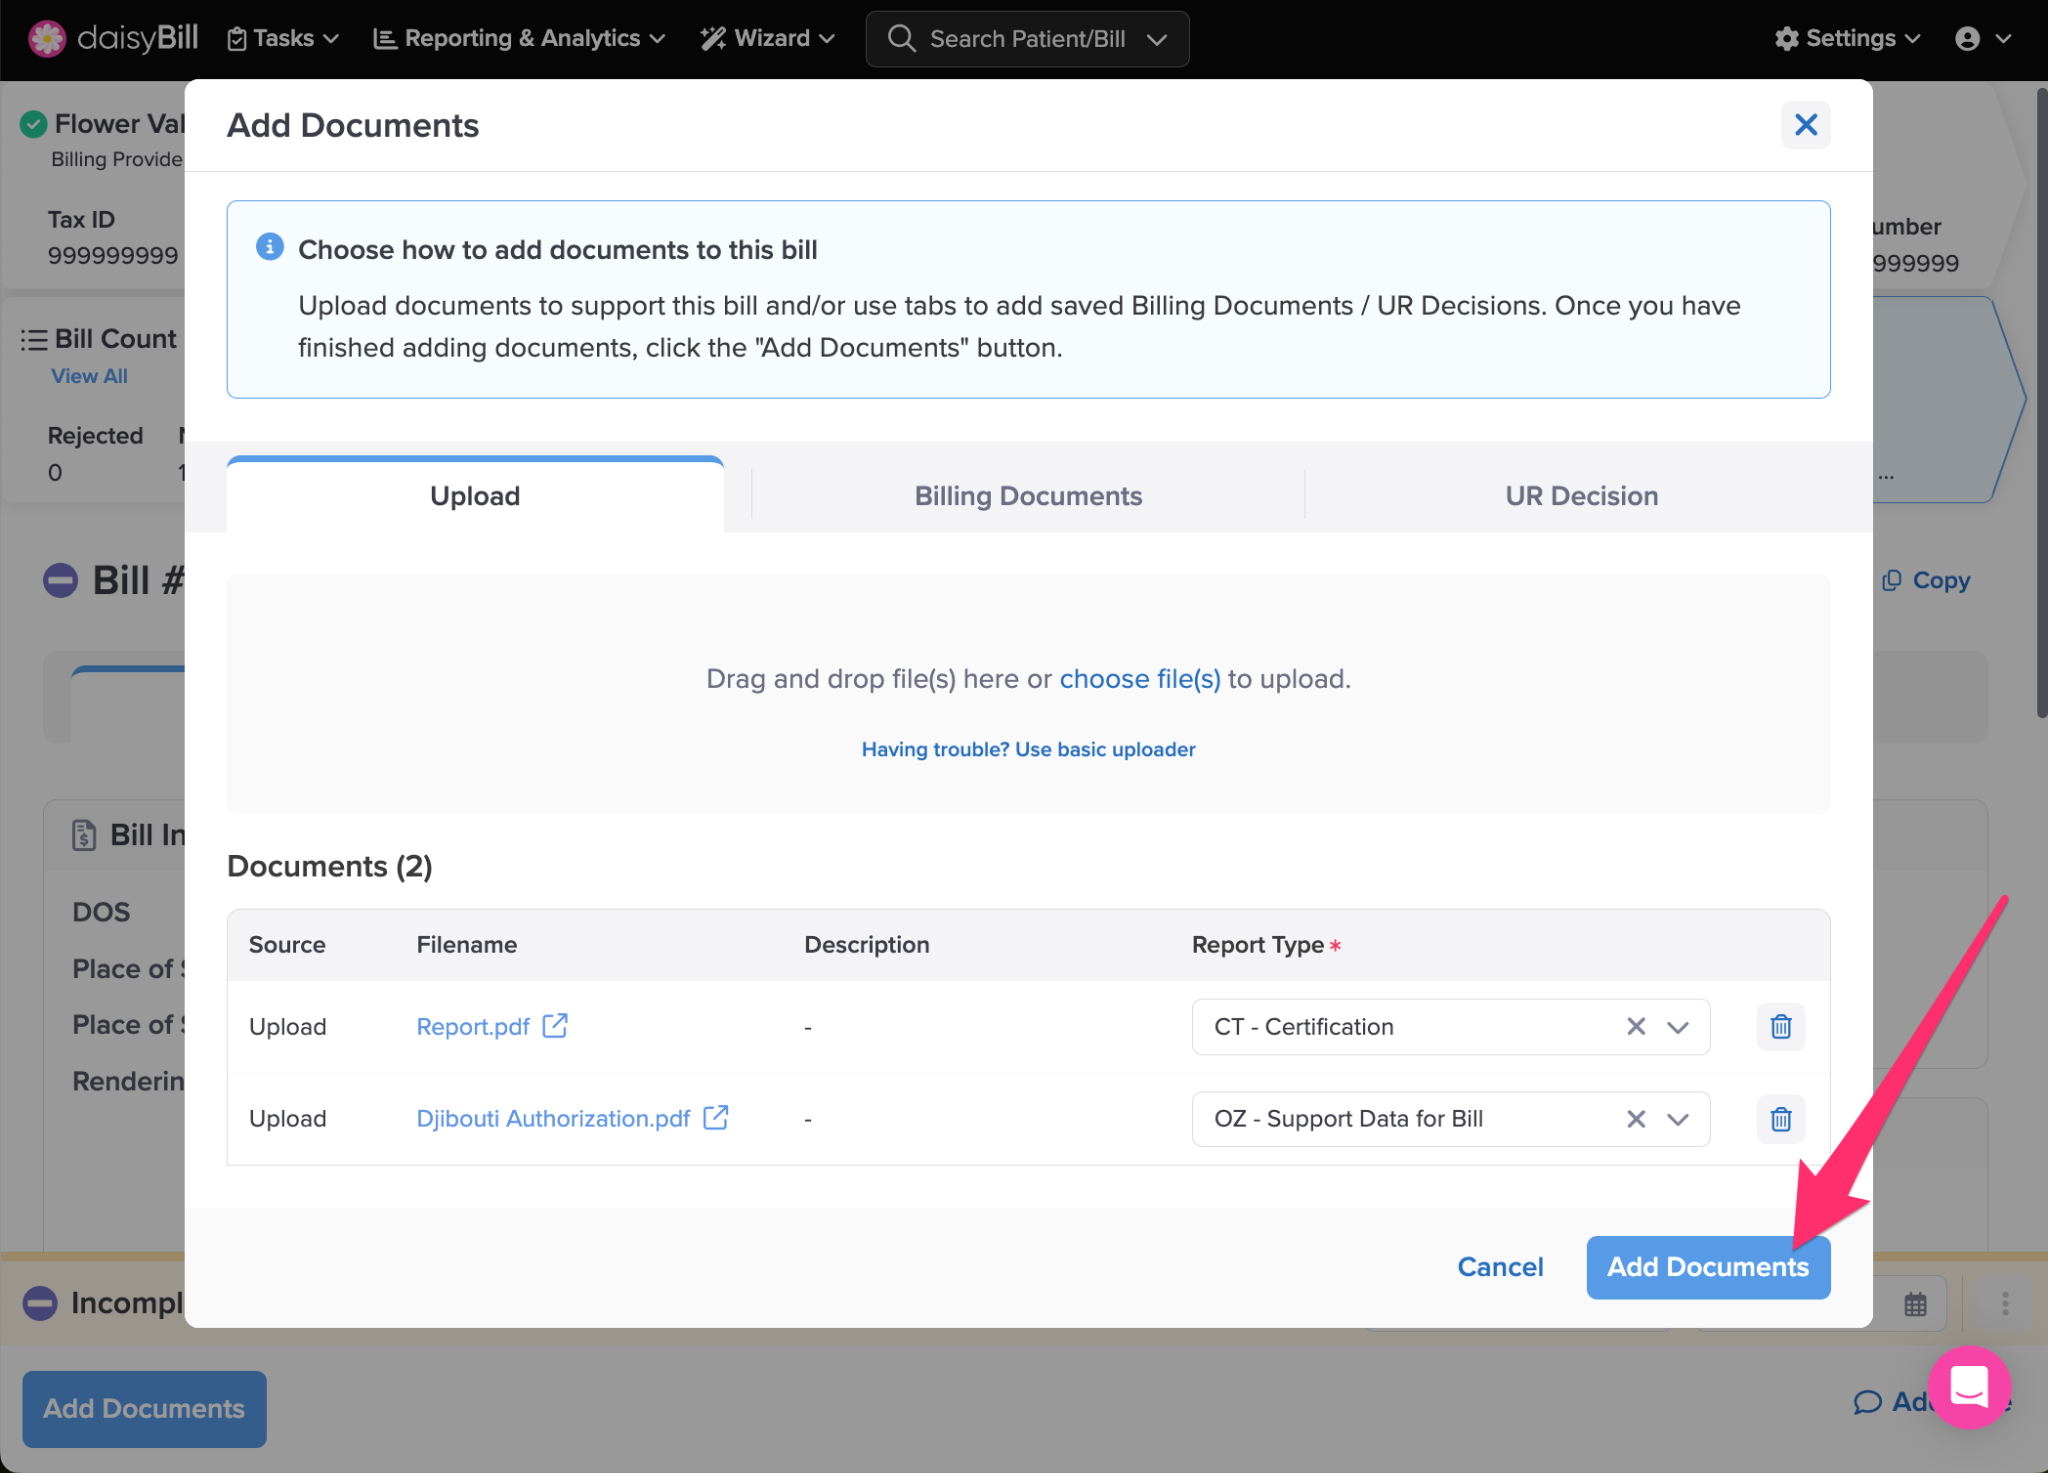The height and width of the screenshot is (1473, 2048).
Task: Click the blue Add Documents button
Action: pyautogui.click(x=1707, y=1267)
